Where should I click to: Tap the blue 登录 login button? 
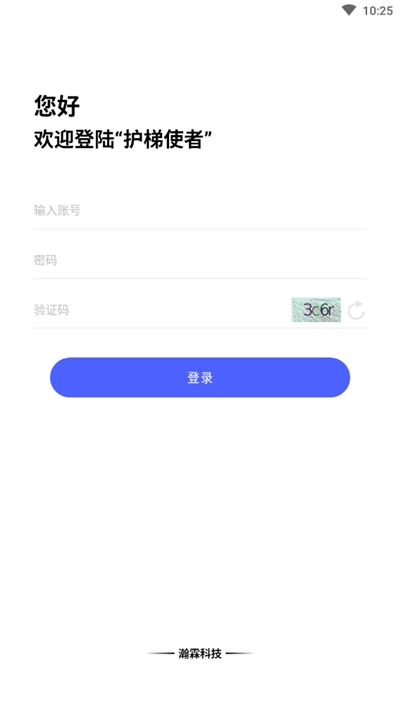(x=200, y=377)
